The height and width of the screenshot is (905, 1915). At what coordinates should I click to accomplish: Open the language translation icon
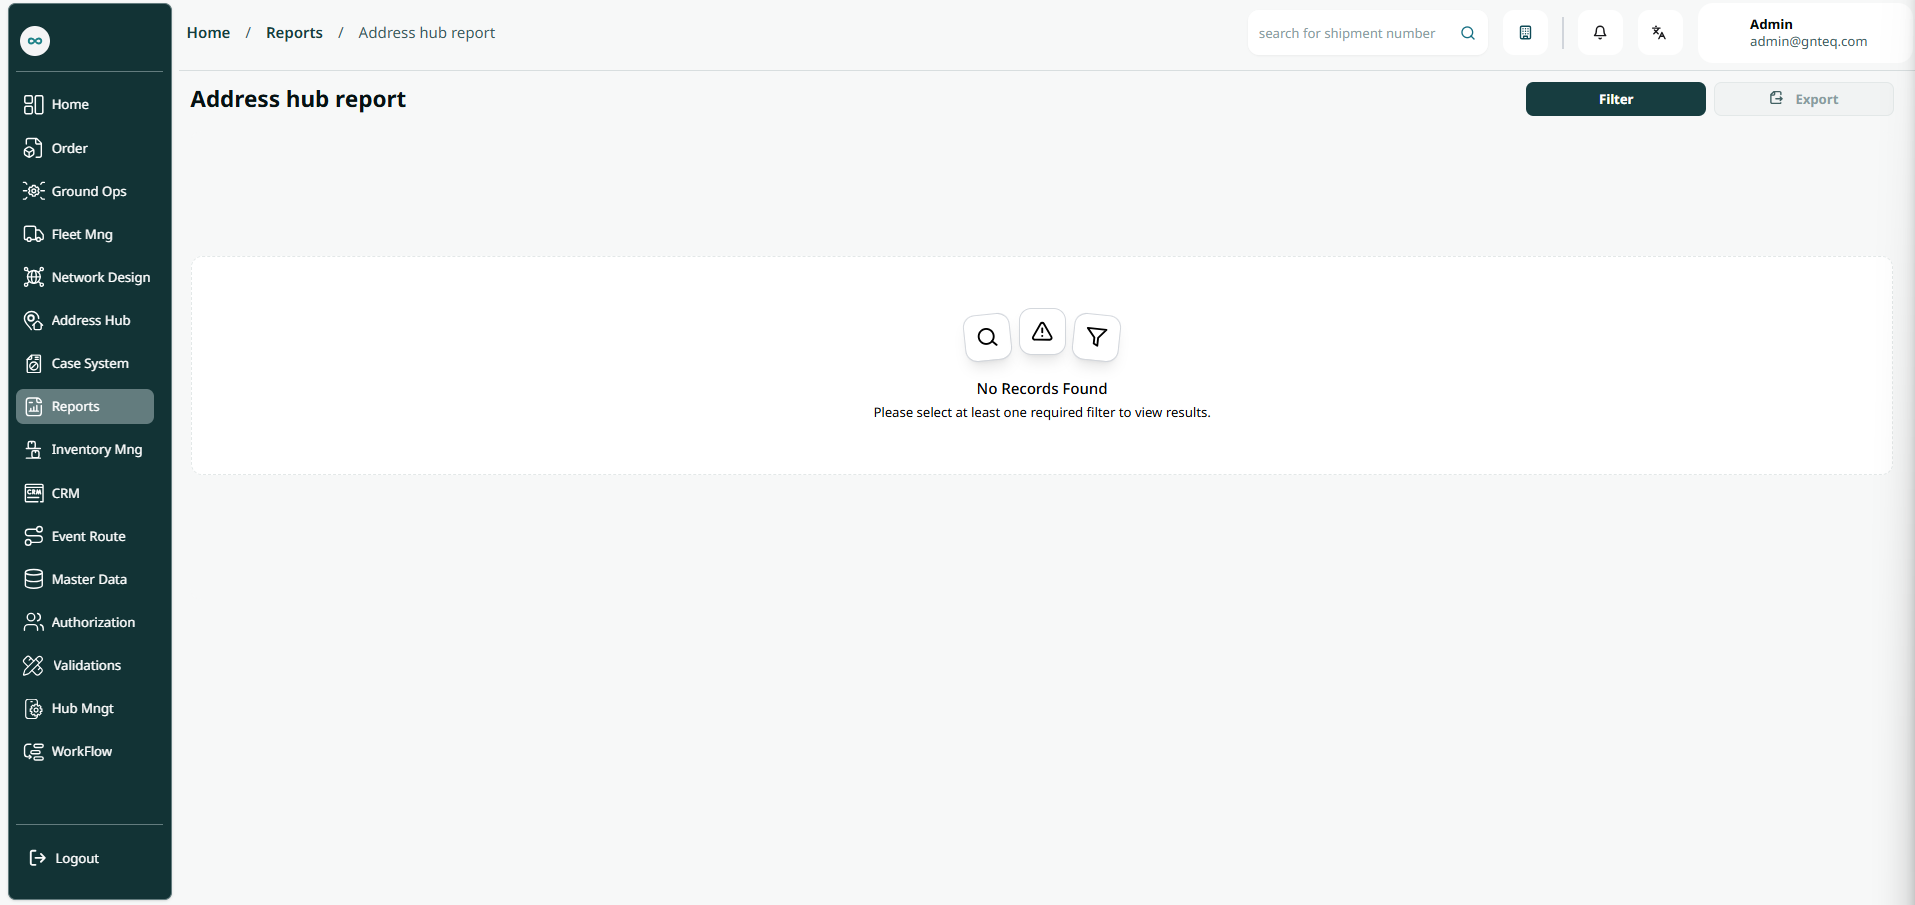(1659, 33)
